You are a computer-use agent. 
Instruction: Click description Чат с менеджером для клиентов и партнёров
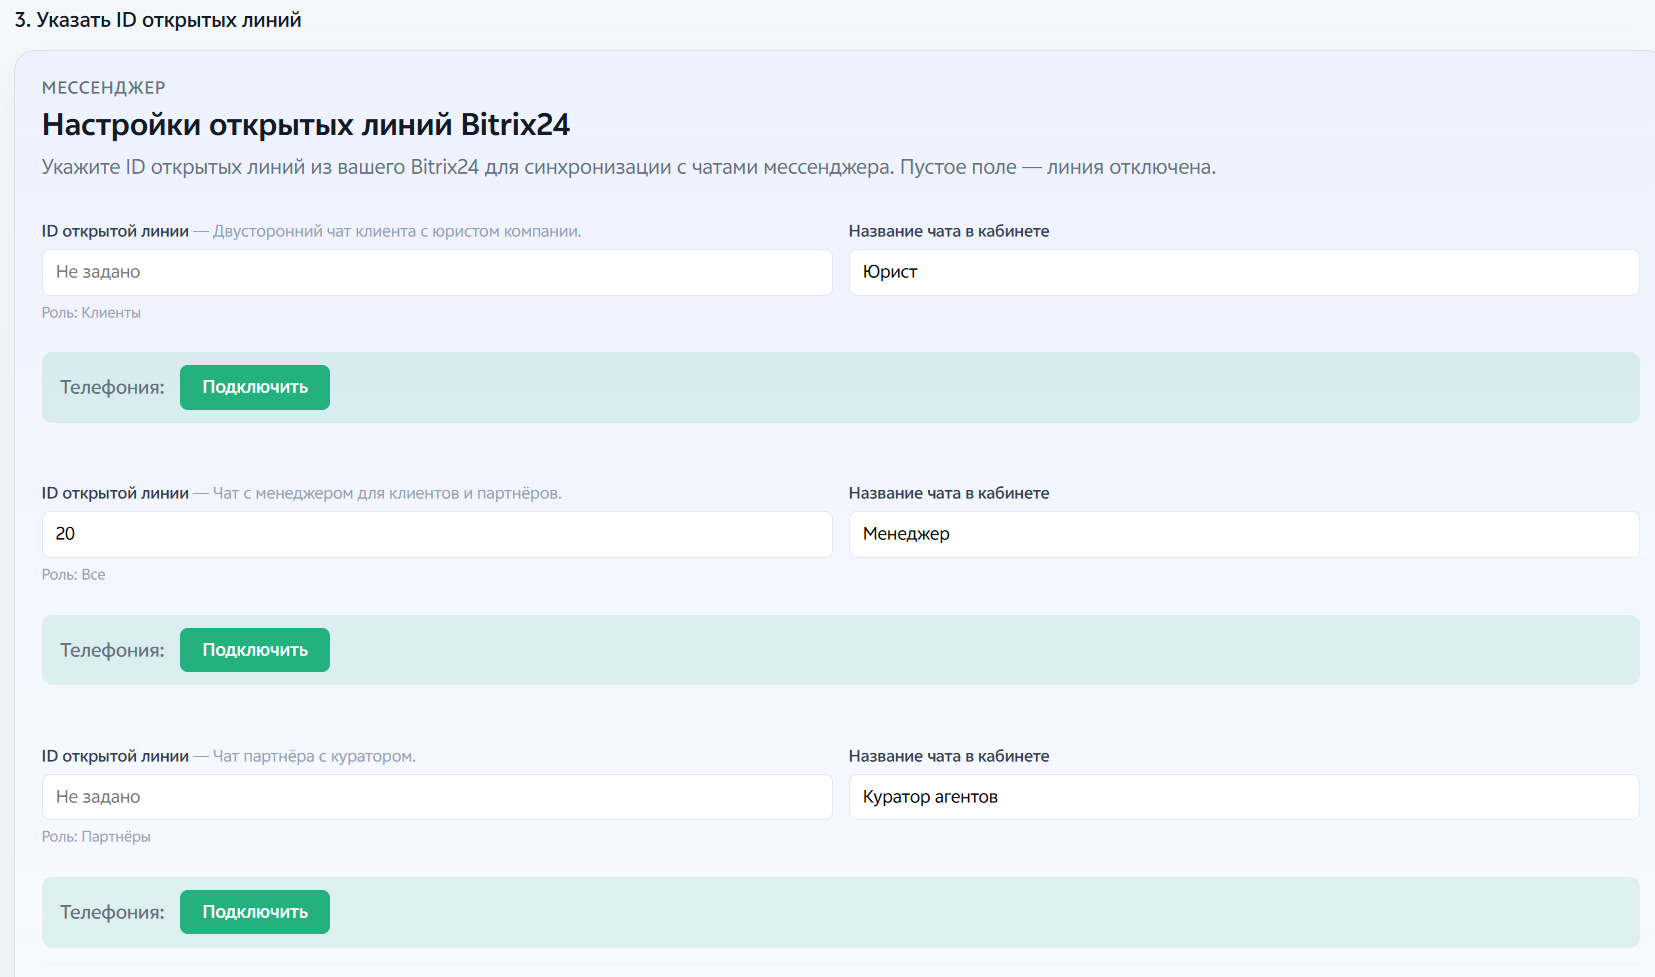tap(387, 493)
